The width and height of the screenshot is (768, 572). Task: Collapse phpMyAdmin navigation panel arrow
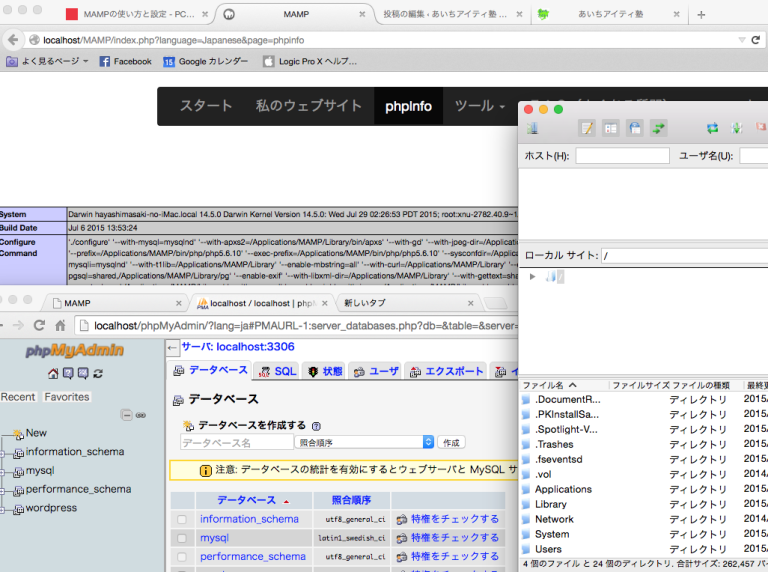(x=171, y=348)
